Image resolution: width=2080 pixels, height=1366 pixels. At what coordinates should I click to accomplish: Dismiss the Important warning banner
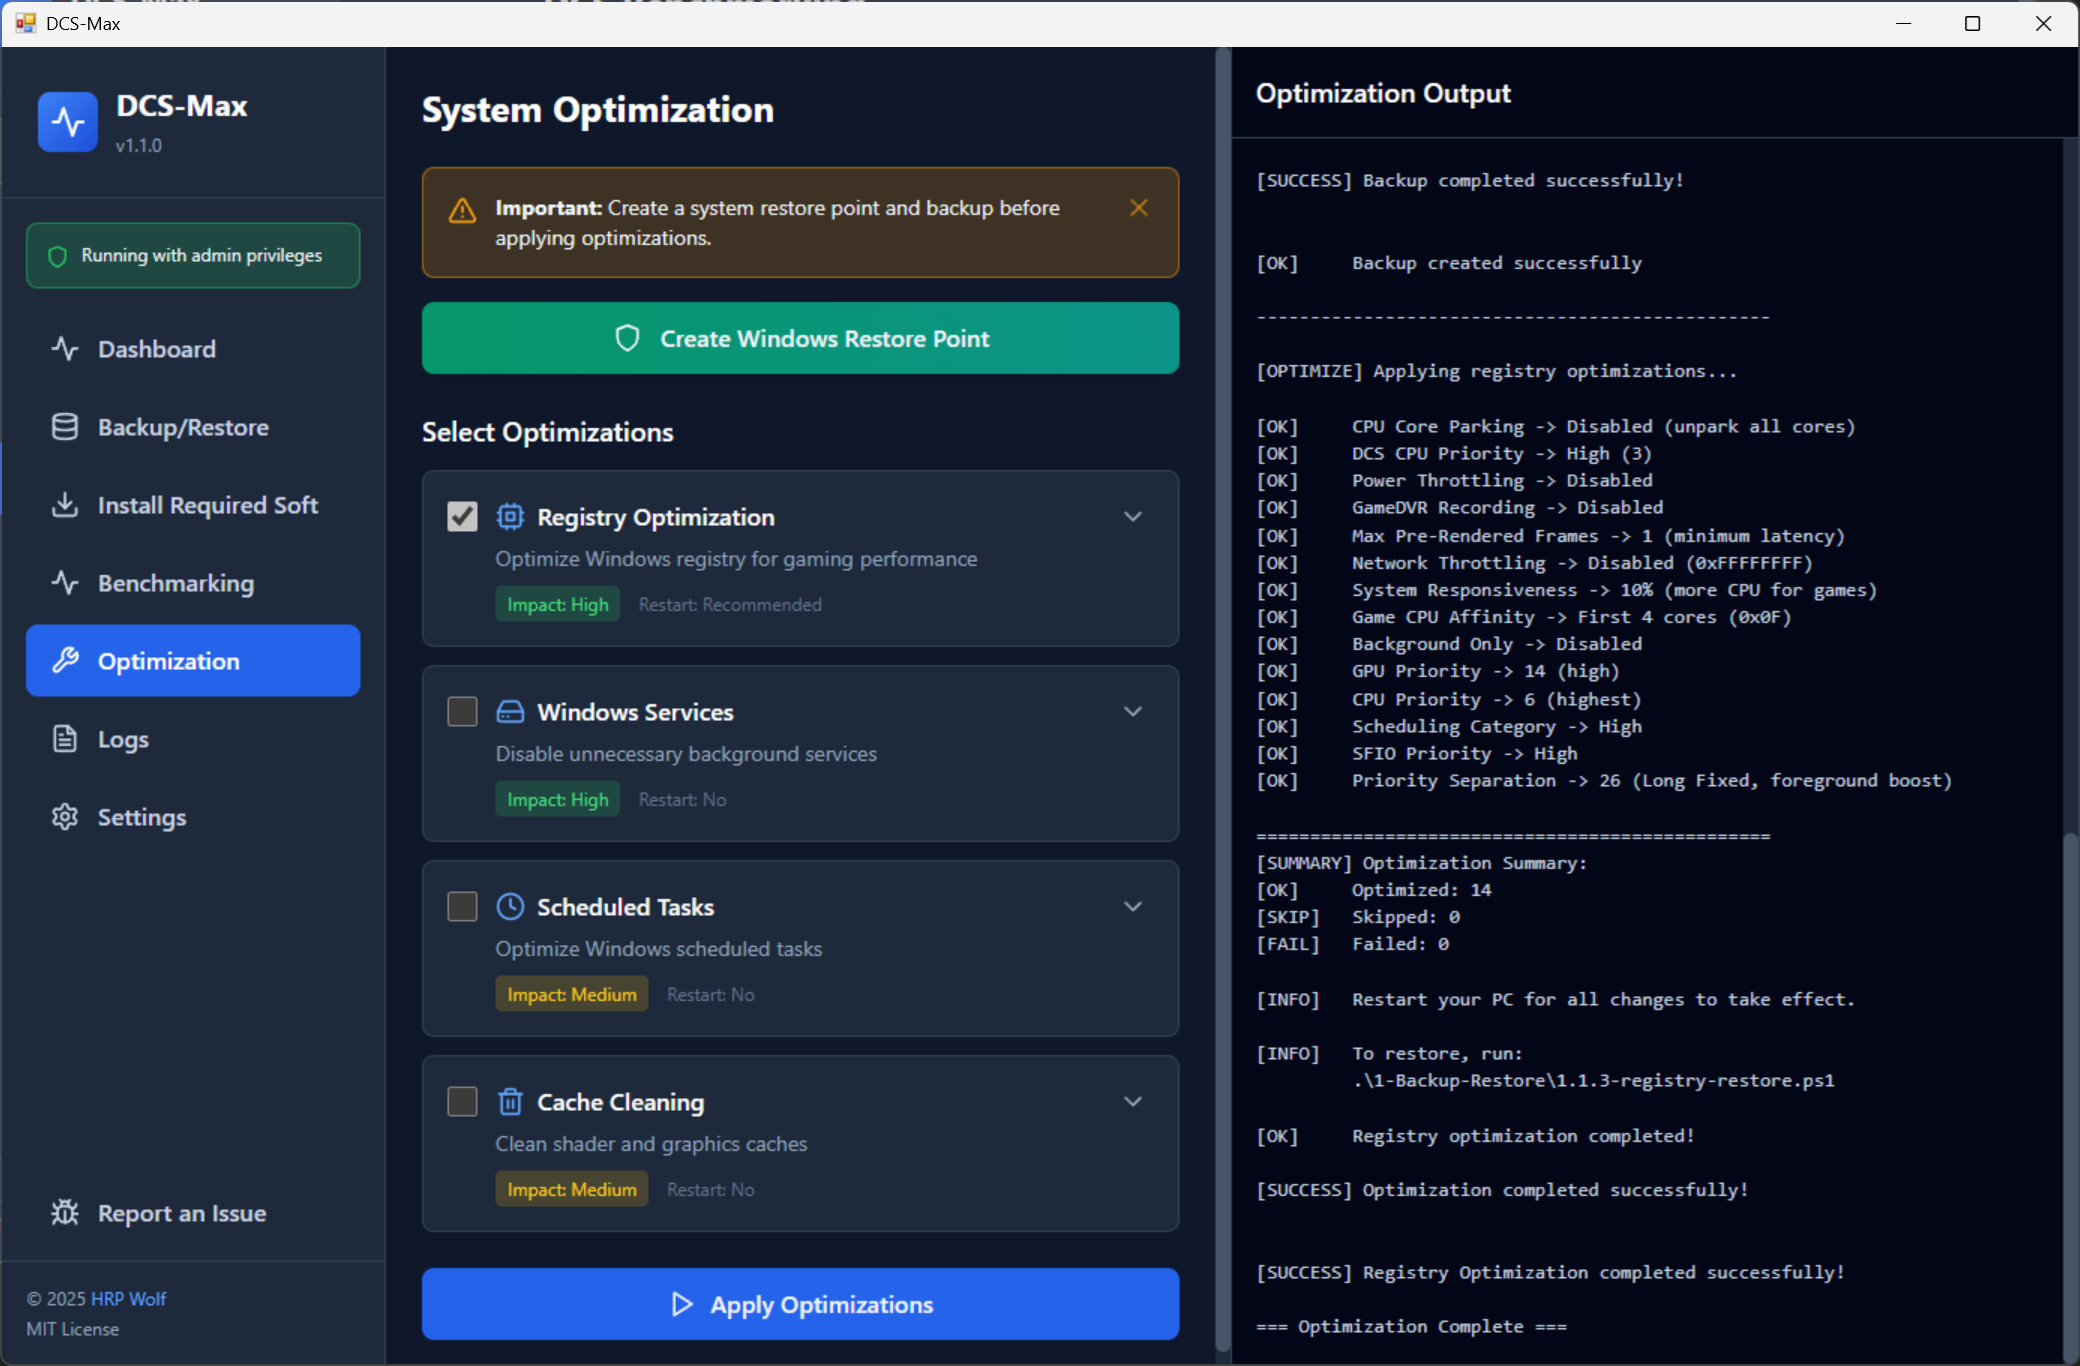1139,208
